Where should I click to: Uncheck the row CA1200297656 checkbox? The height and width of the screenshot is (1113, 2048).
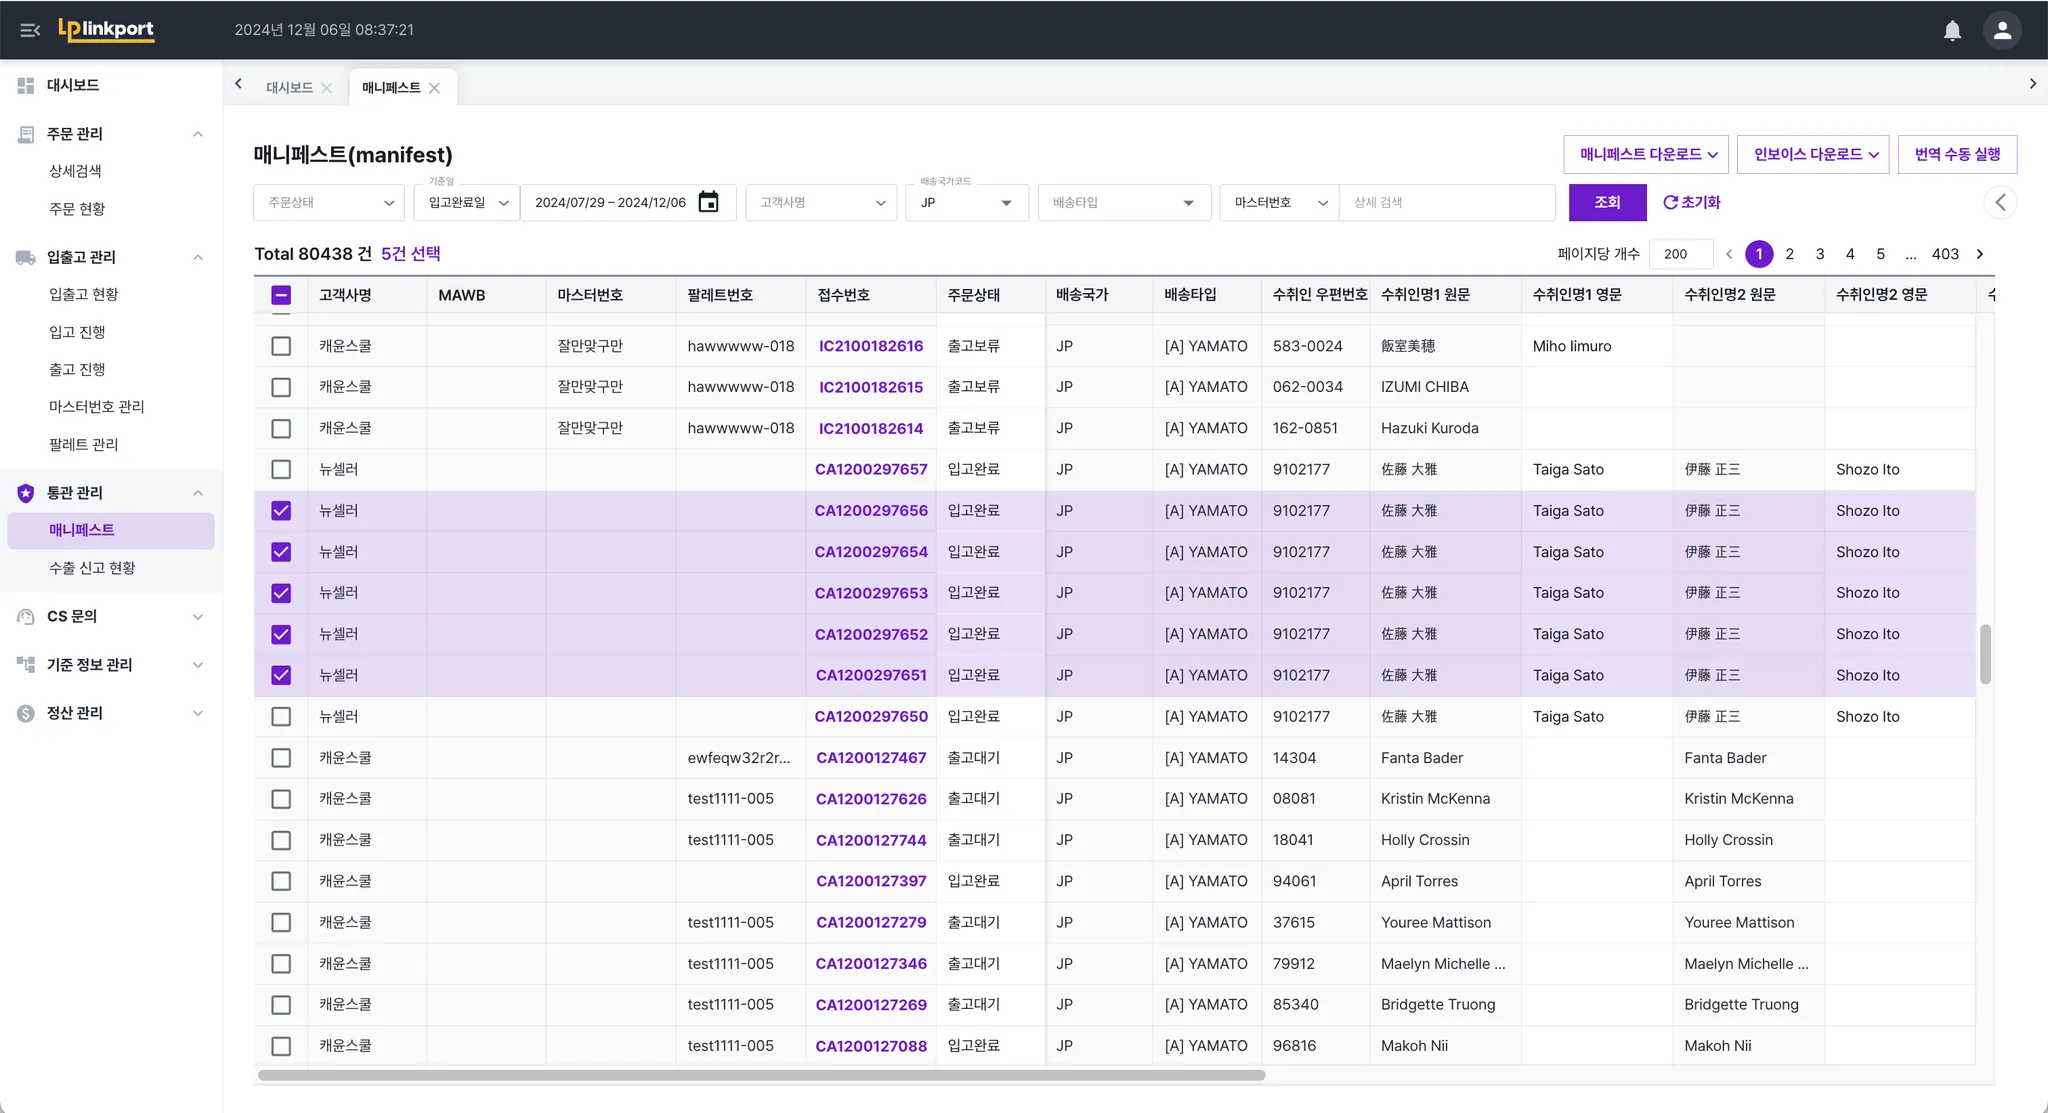point(281,511)
